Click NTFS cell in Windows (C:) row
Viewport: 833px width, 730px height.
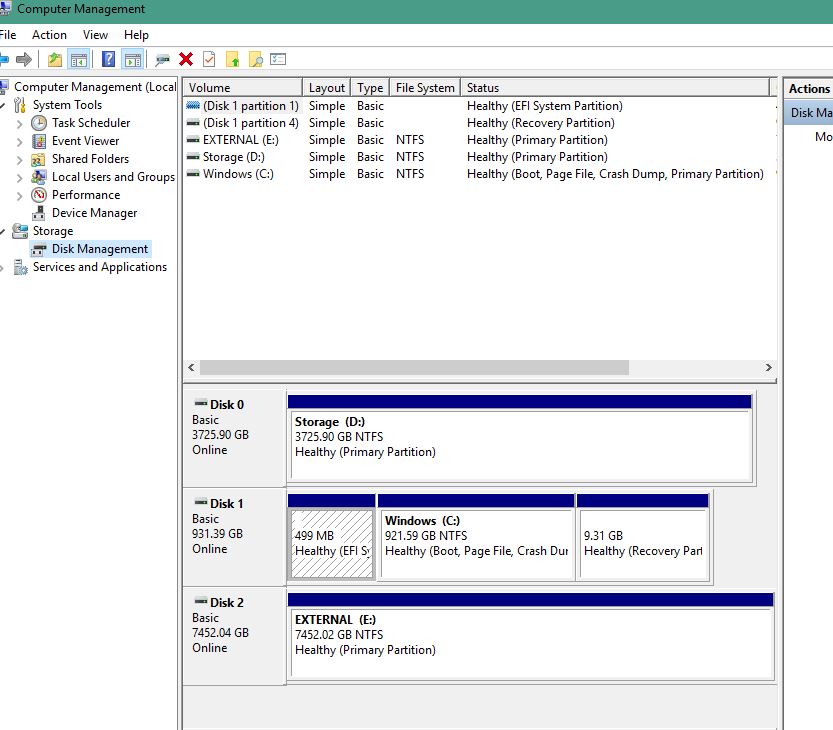point(410,174)
